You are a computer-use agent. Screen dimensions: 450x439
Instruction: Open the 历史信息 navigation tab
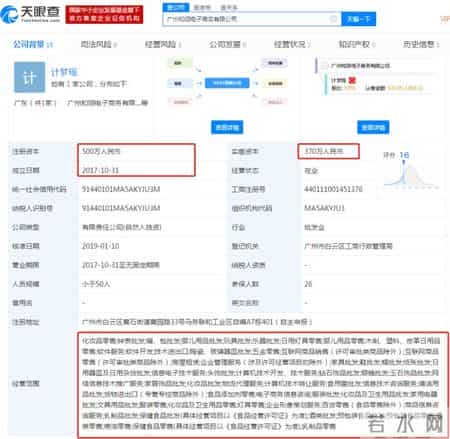[x=421, y=44]
